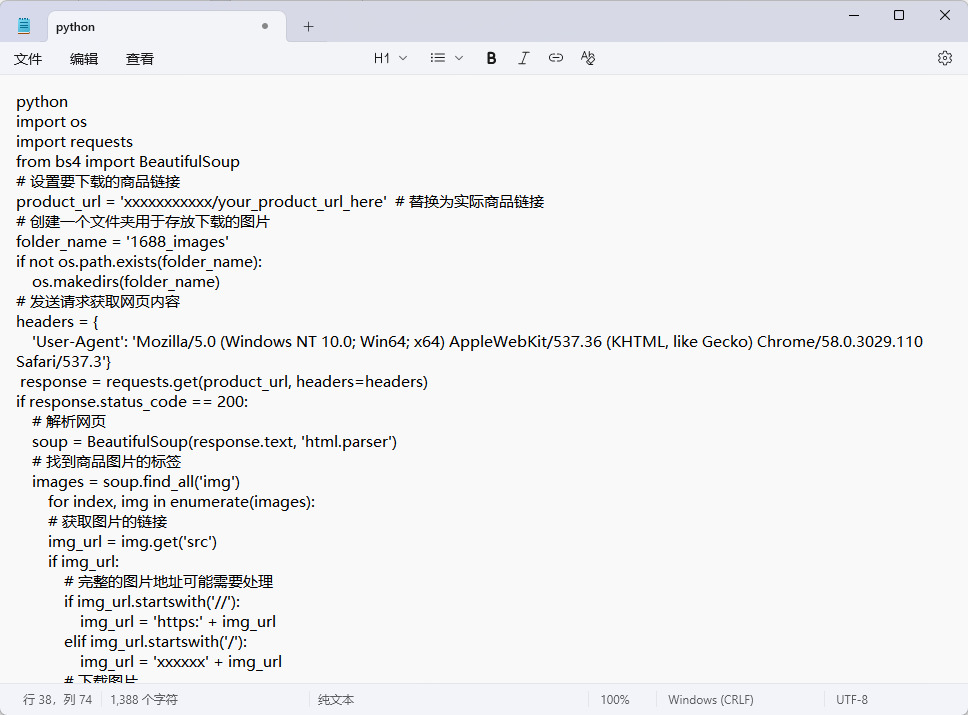
Task: Click Windows (CRLF) line ending indicator
Action: point(710,700)
